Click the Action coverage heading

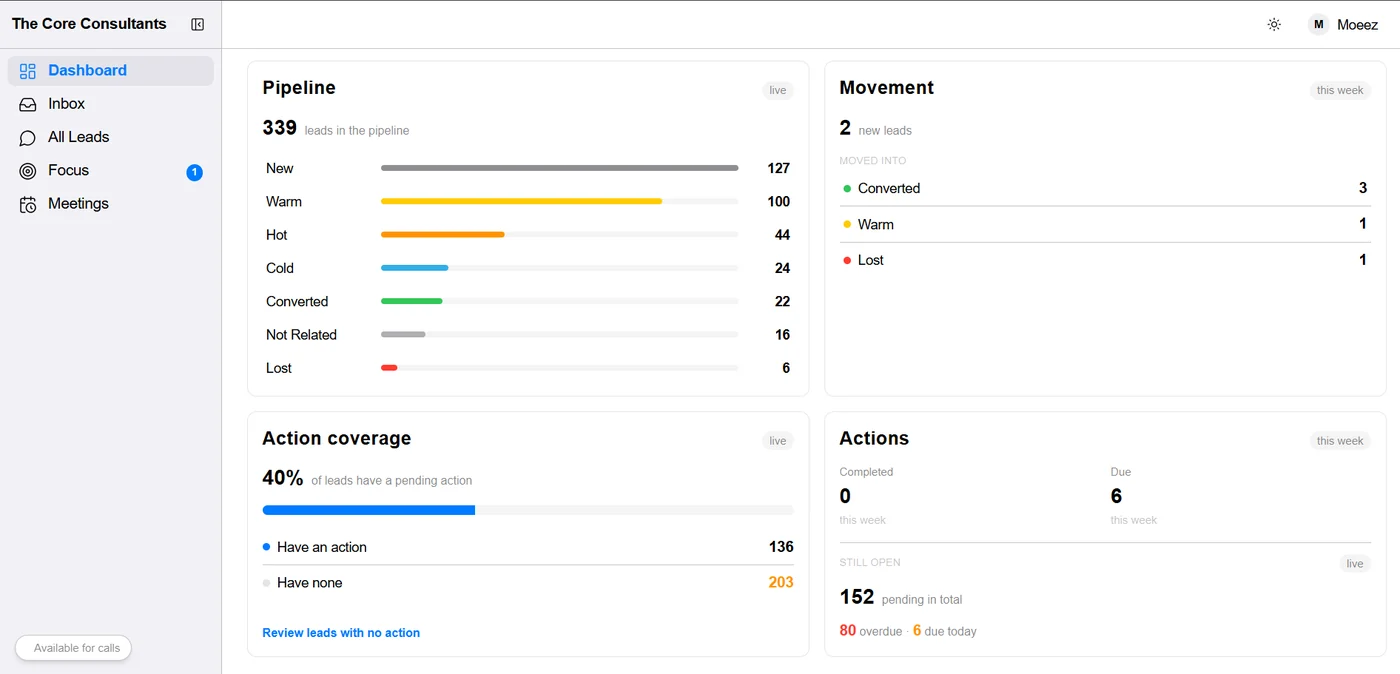coord(336,438)
